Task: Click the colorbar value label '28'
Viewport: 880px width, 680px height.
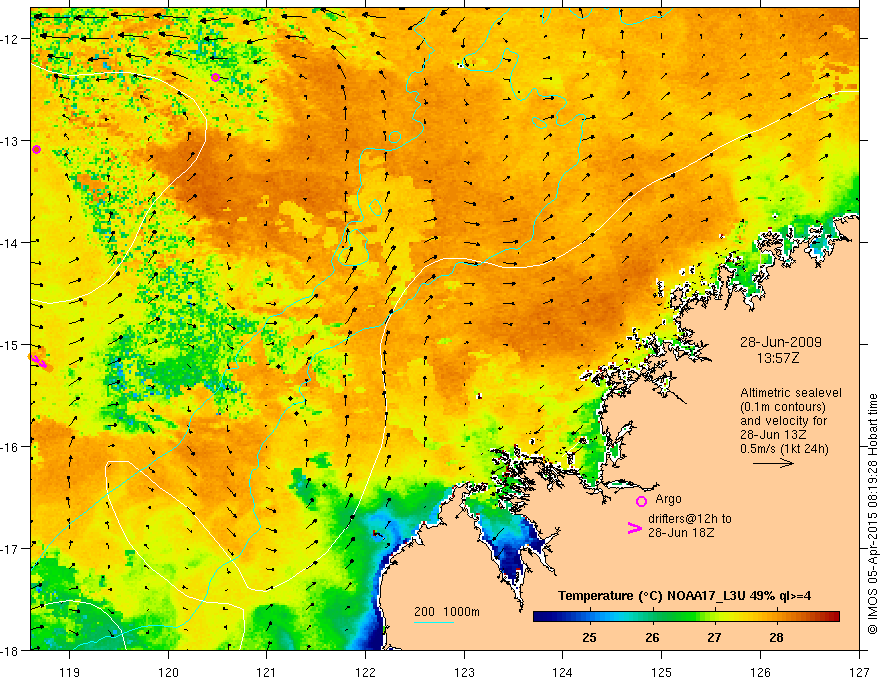Action: pyautogui.click(x=776, y=637)
